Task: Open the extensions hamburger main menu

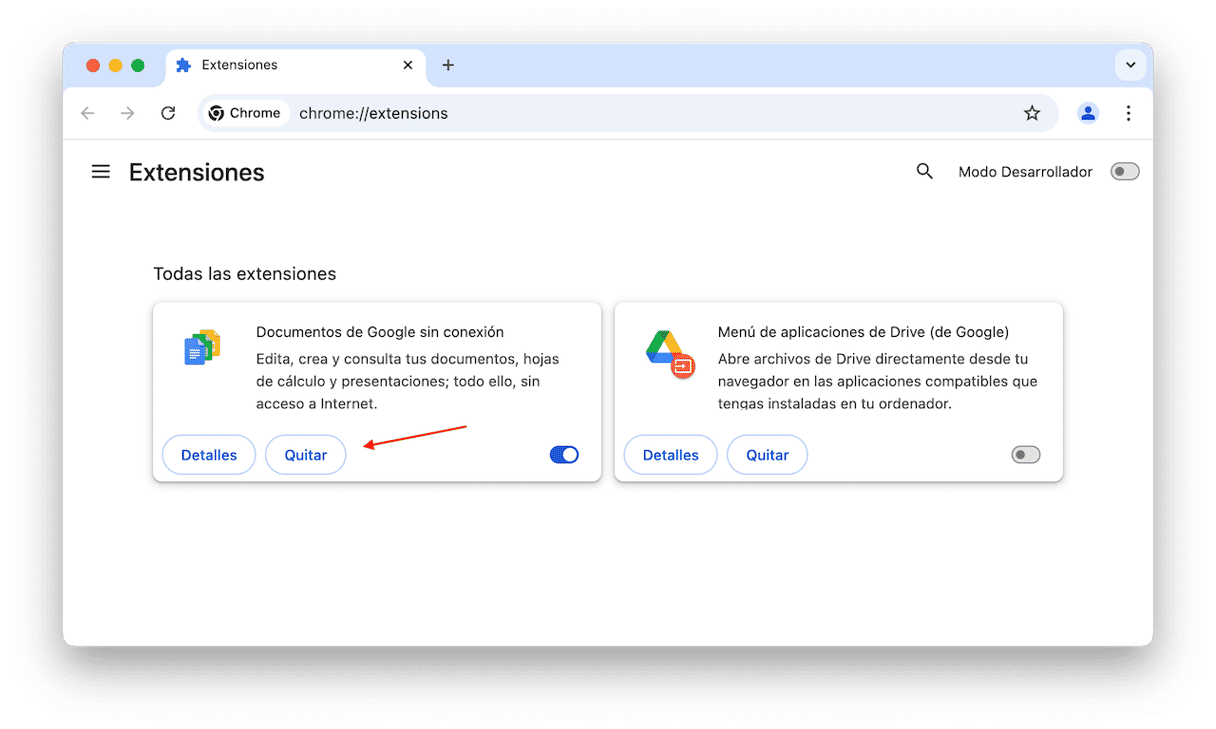Action: coord(101,172)
